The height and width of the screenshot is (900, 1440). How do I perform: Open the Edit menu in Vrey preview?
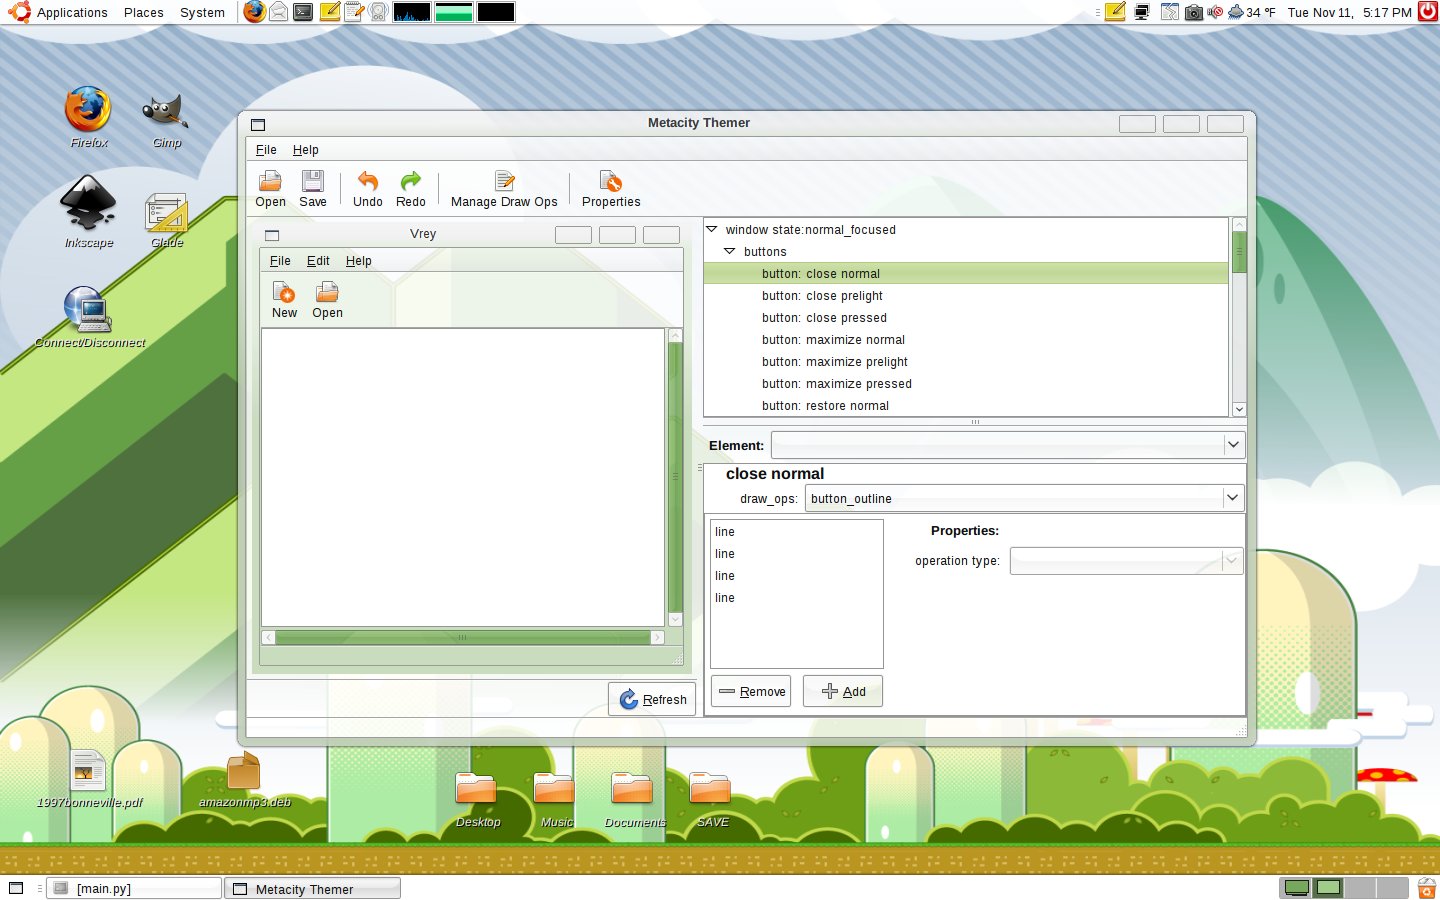coord(318,261)
